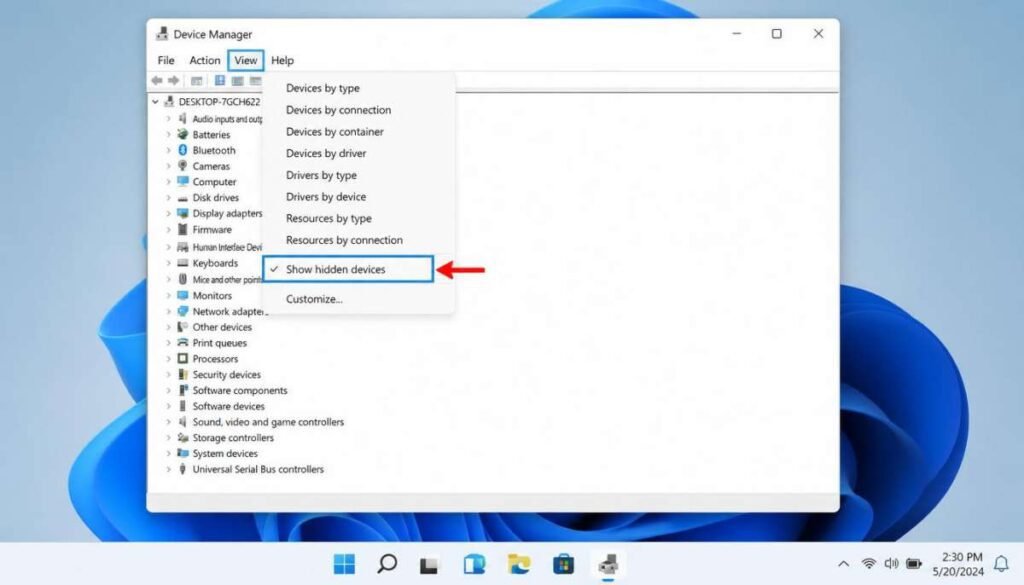This screenshot has width=1024, height=585.
Task: Close the View menu
Action: click(x=246, y=60)
